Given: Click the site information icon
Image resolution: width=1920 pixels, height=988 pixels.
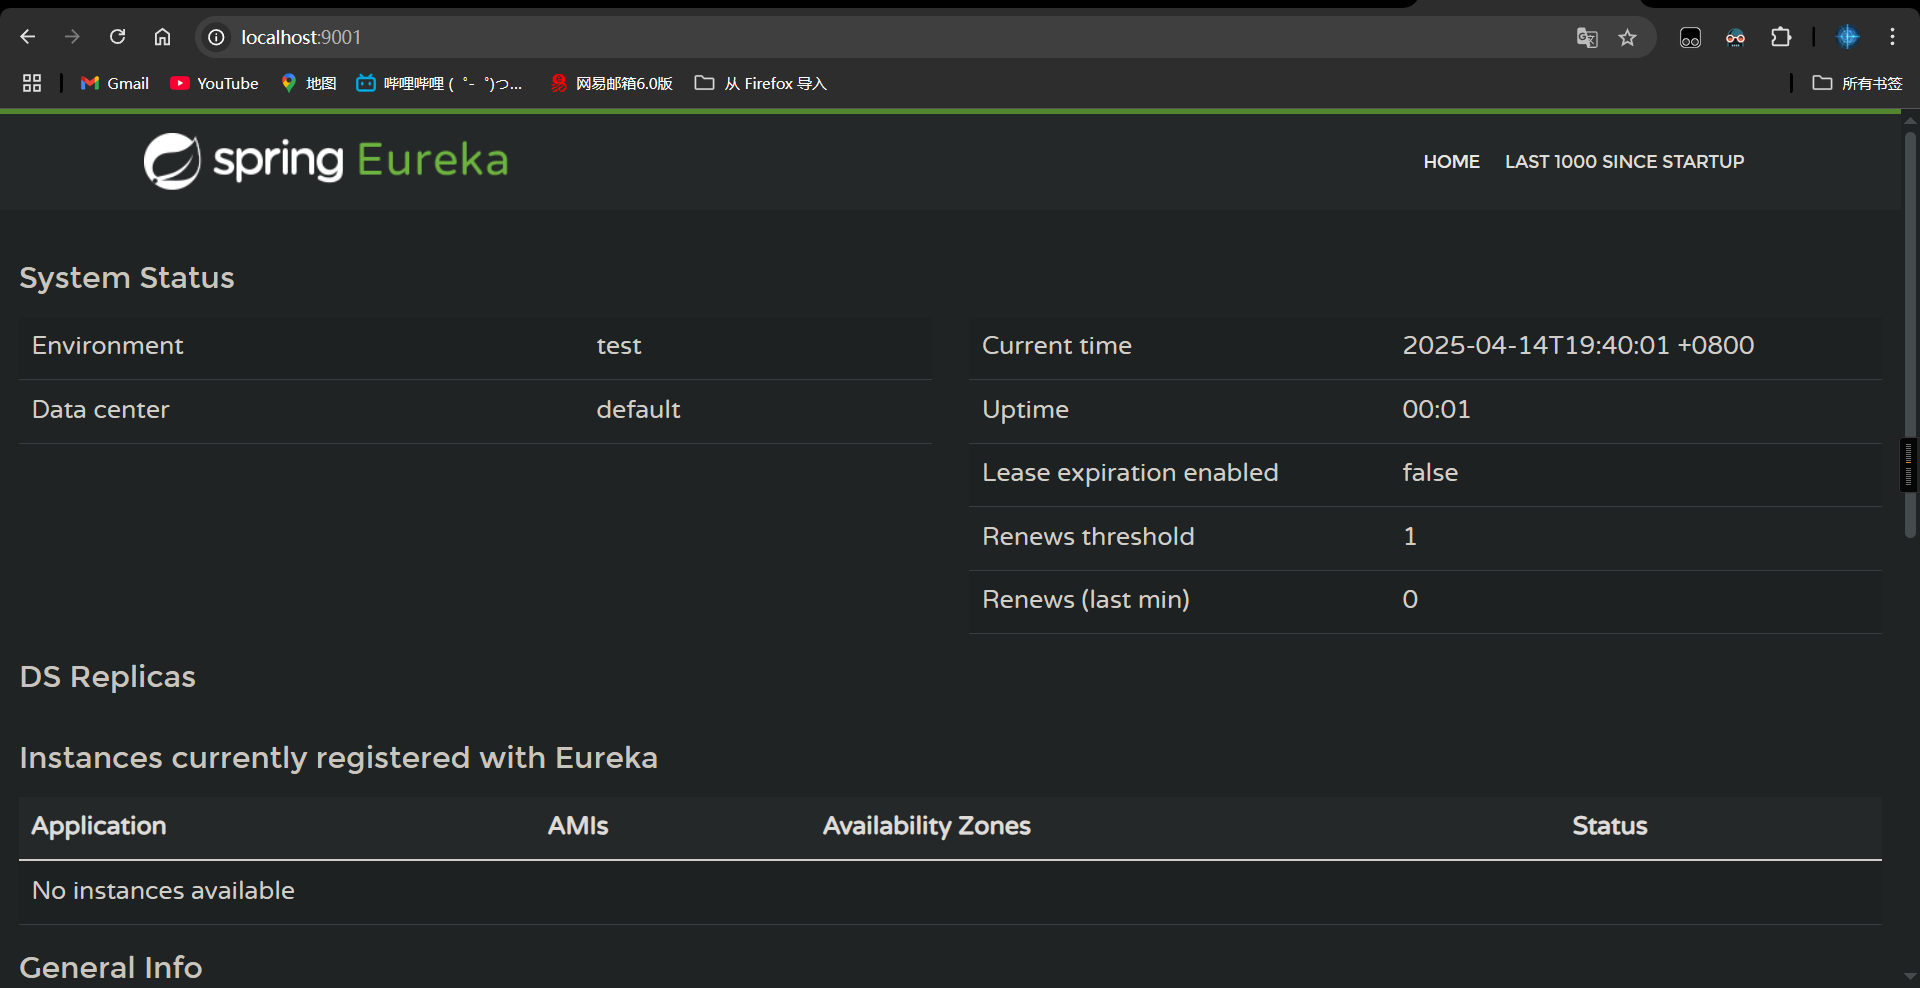Looking at the screenshot, I should (x=216, y=37).
